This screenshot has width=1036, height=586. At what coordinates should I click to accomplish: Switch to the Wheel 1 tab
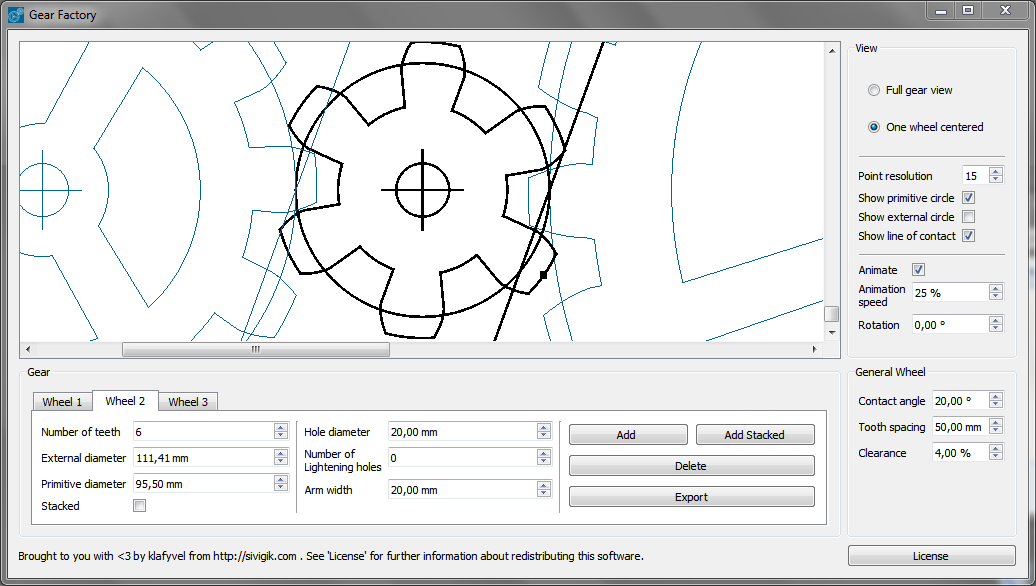(62, 402)
